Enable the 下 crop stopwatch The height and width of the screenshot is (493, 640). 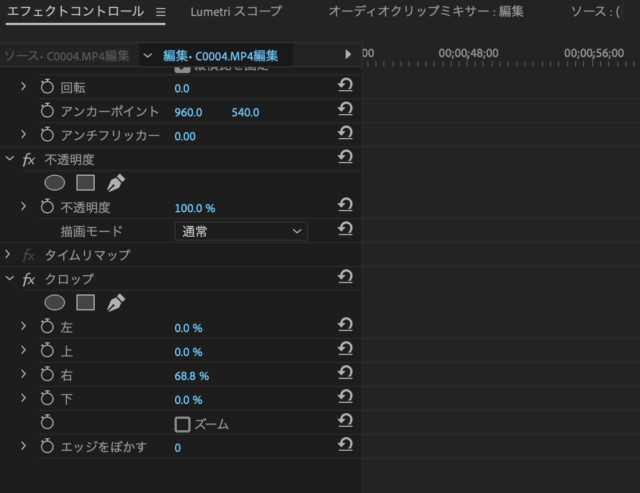(x=47, y=398)
